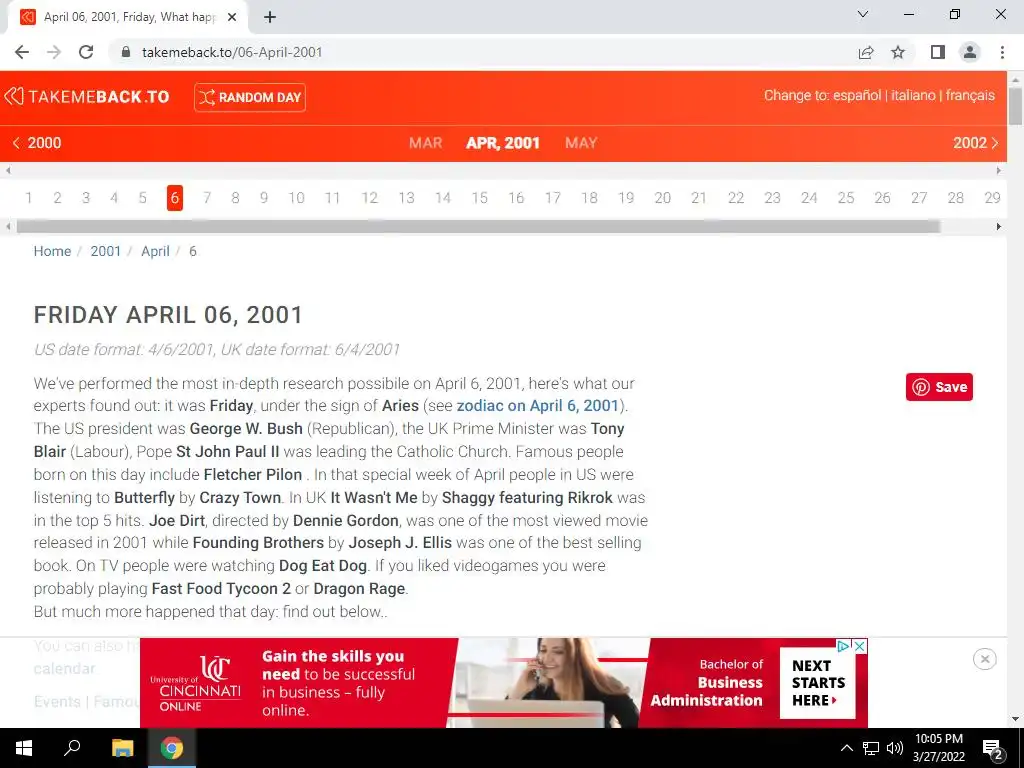Close the bottom ad with round X
The image size is (1024, 768).
(985, 659)
